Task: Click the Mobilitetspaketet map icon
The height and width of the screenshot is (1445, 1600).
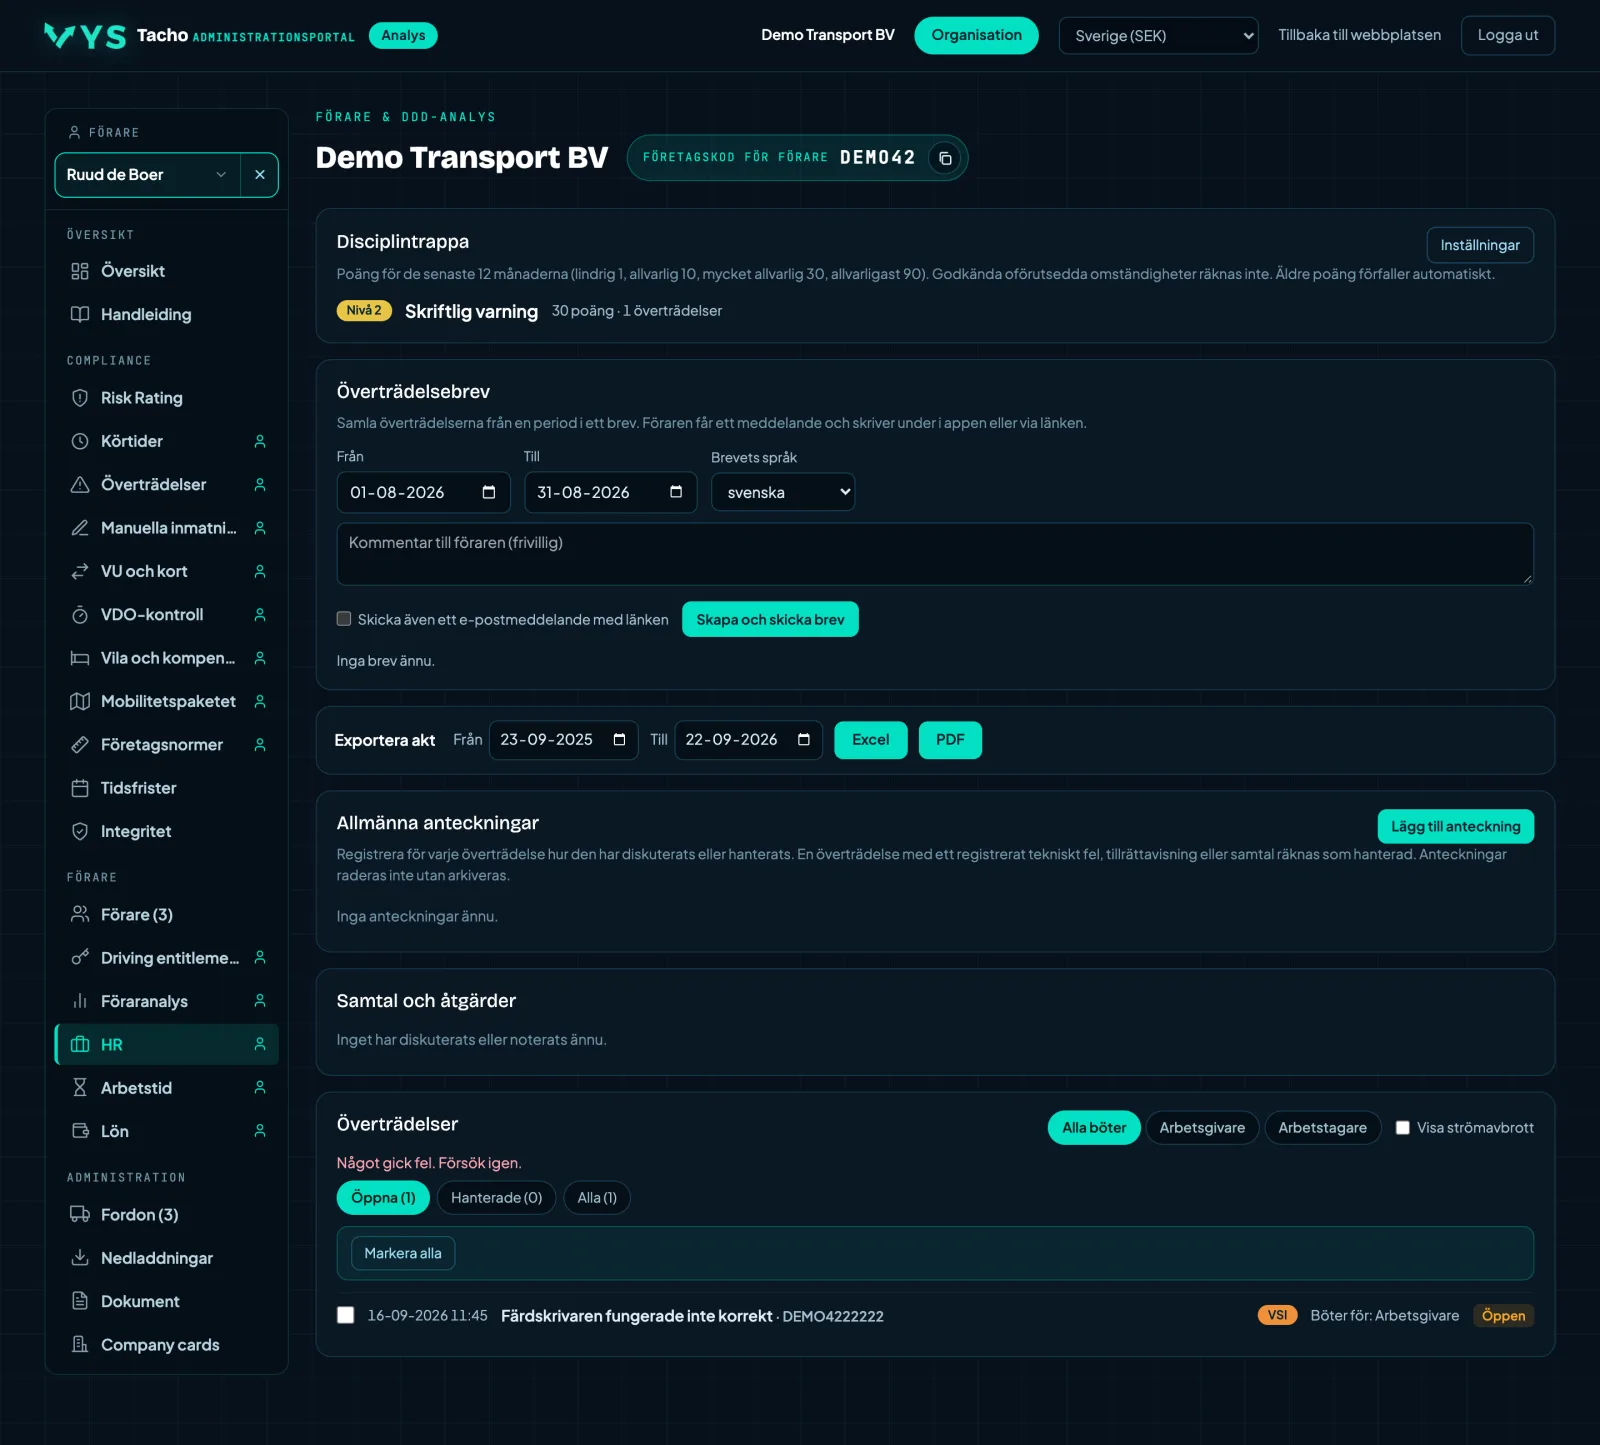Action: point(80,701)
